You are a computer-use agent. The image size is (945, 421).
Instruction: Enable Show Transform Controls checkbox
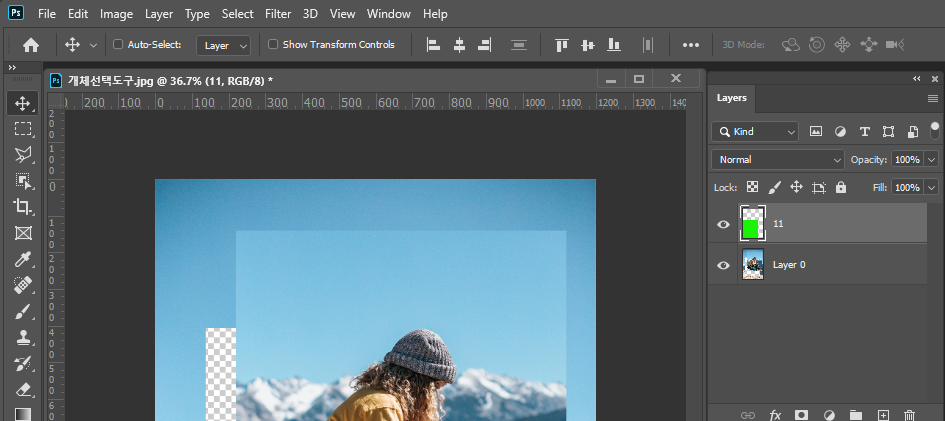pyautogui.click(x=273, y=44)
